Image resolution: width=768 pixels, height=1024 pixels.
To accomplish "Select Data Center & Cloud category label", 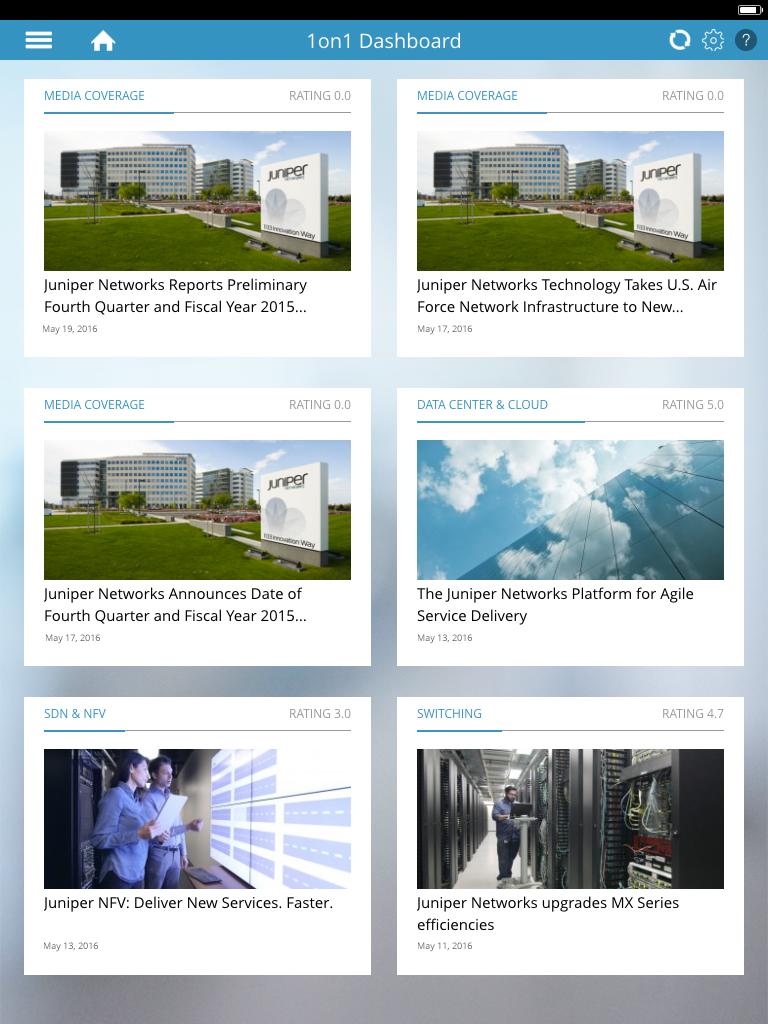I will [482, 404].
